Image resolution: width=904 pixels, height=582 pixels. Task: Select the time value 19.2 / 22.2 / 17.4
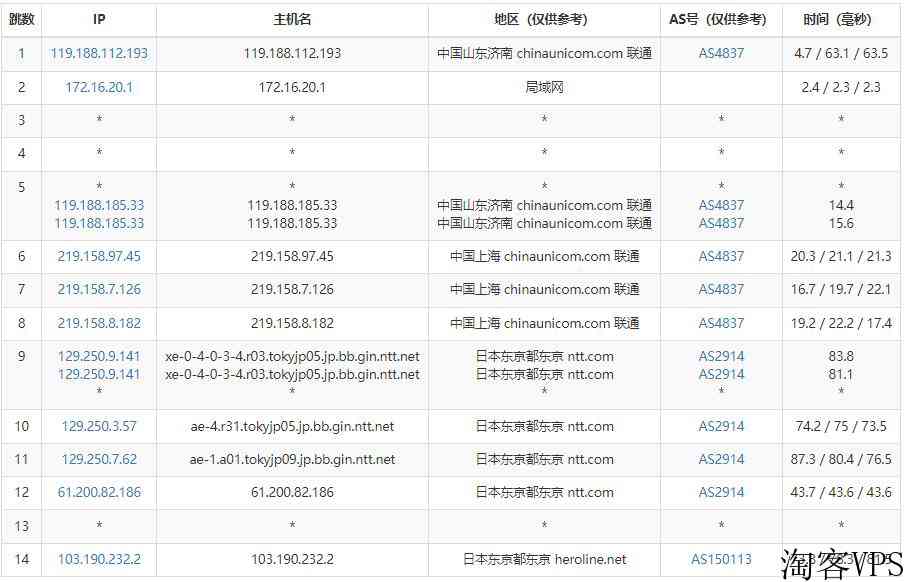[841, 323]
